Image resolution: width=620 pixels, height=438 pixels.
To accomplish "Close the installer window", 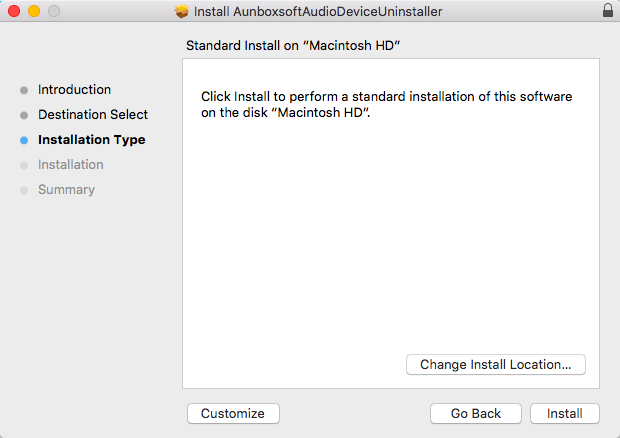I will 14,11.
